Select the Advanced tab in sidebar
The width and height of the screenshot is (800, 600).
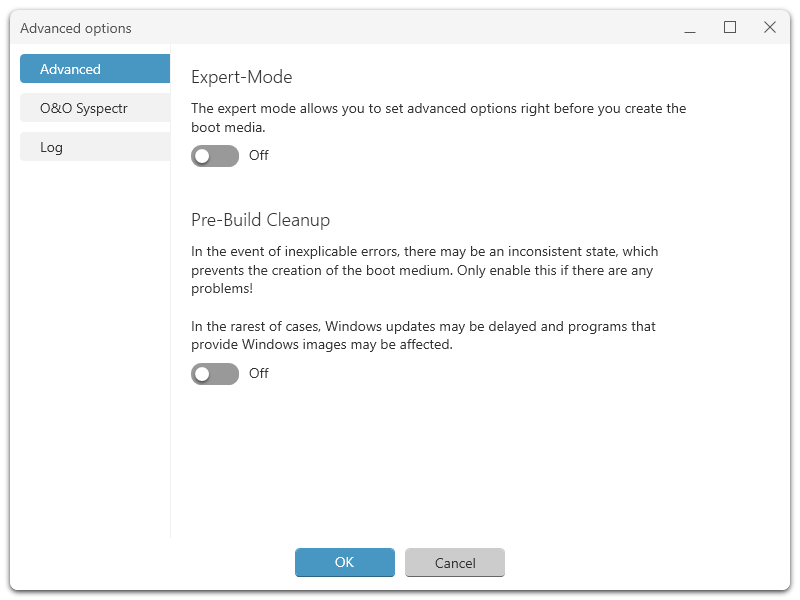(x=94, y=69)
